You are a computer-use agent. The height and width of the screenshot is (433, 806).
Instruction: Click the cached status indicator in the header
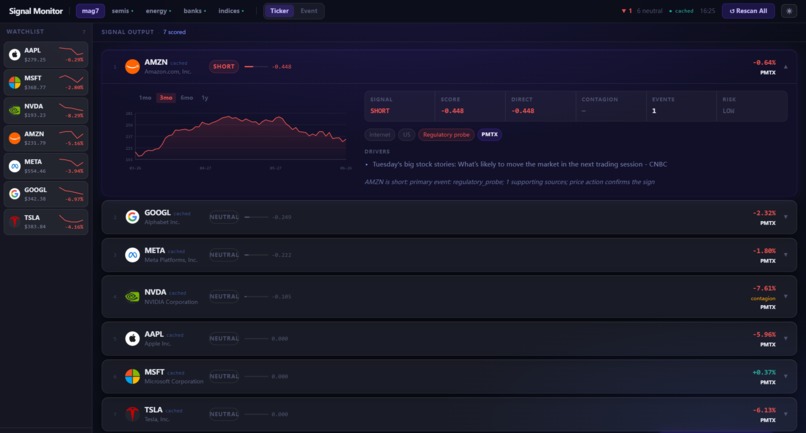[x=681, y=11]
